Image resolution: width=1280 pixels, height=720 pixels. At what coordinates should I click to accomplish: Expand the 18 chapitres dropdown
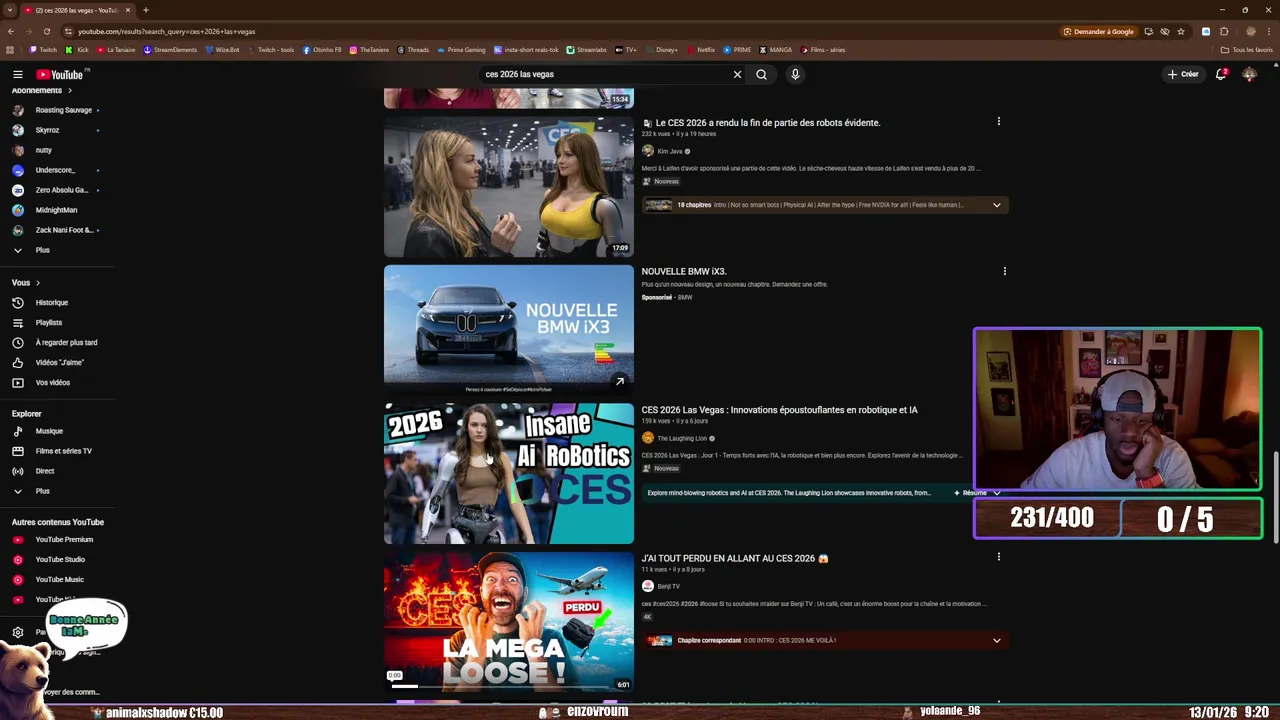[996, 205]
